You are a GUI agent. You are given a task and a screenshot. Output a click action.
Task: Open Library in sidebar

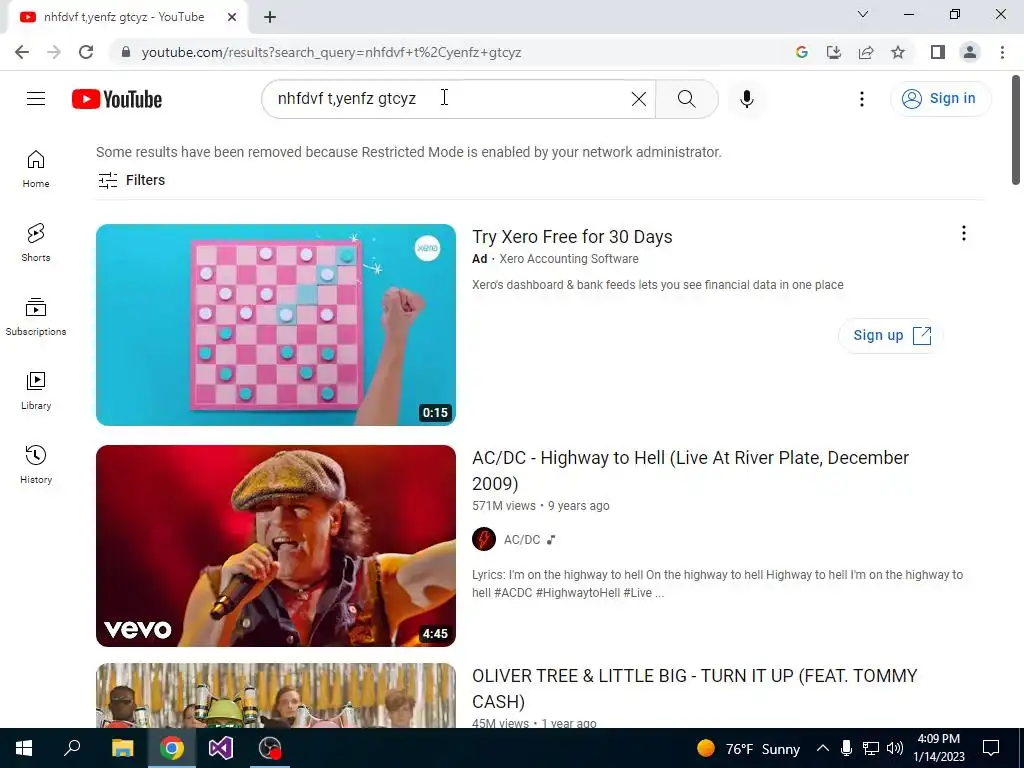point(36,391)
